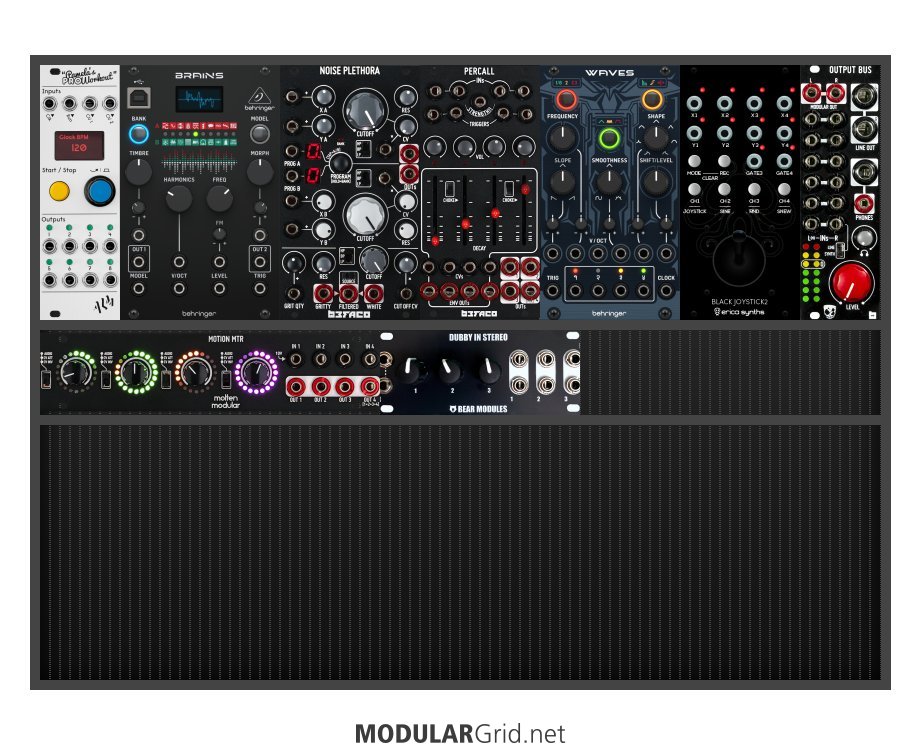This screenshot has height=755, width=921.
Task: Push the green-ringed center button on Waves
Action: click(609, 139)
